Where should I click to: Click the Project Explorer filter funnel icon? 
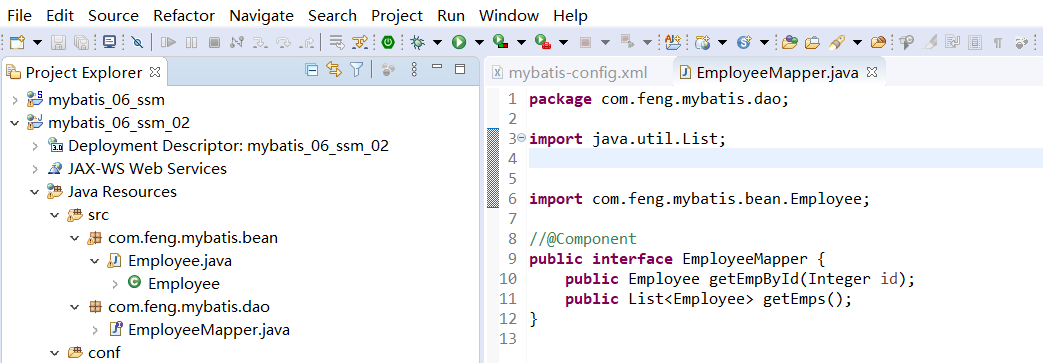[357, 69]
